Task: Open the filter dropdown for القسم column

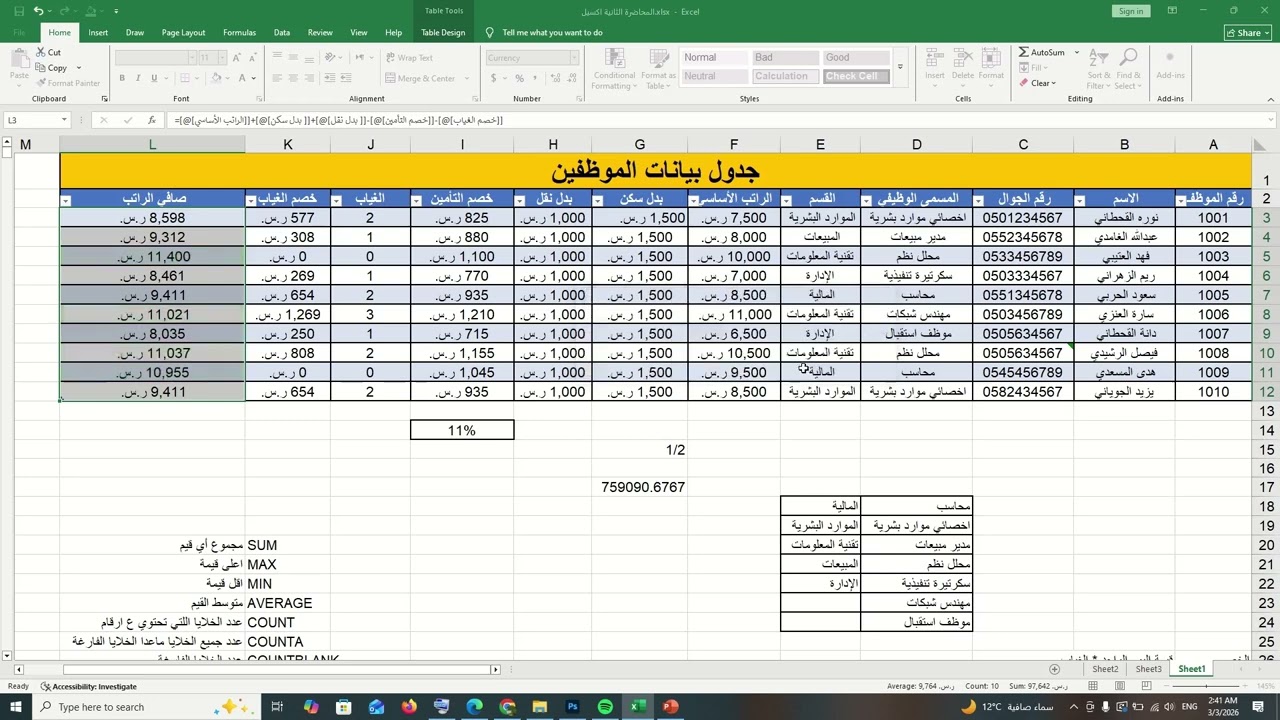Action: click(787, 200)
